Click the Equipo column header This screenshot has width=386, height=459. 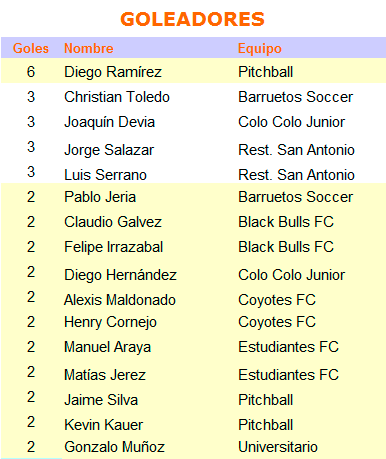(260, 49)
